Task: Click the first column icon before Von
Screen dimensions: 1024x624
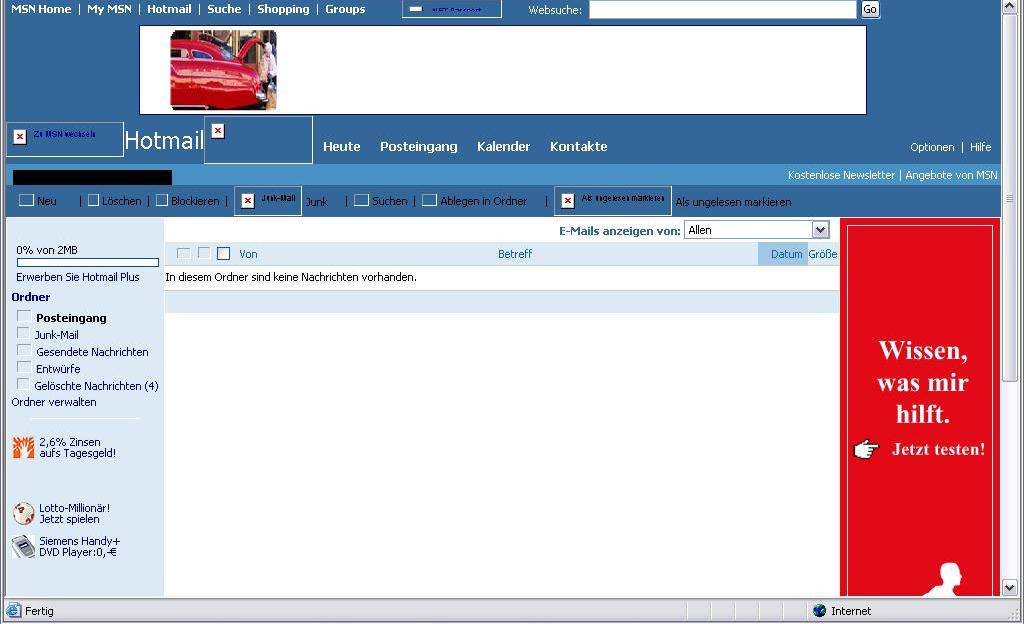Action: [184, 253]
